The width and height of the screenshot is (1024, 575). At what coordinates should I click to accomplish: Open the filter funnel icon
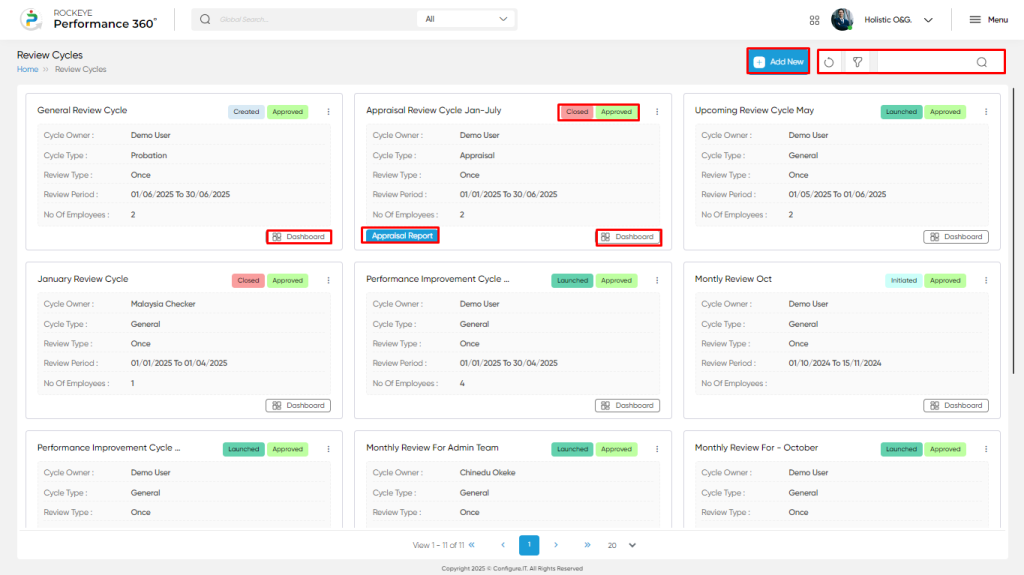pos(857,62)
